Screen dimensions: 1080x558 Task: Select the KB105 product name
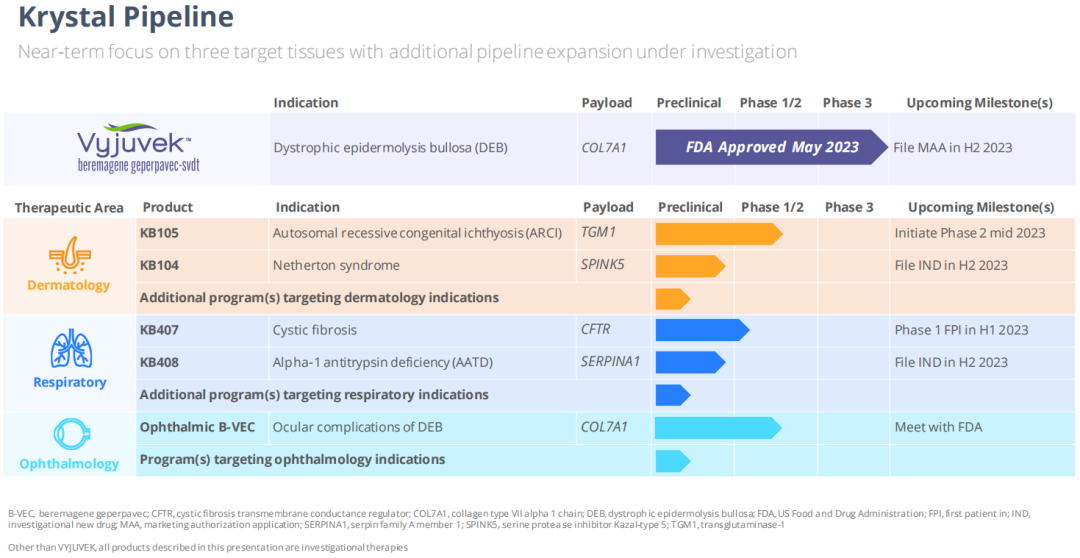tap(159, 233)
